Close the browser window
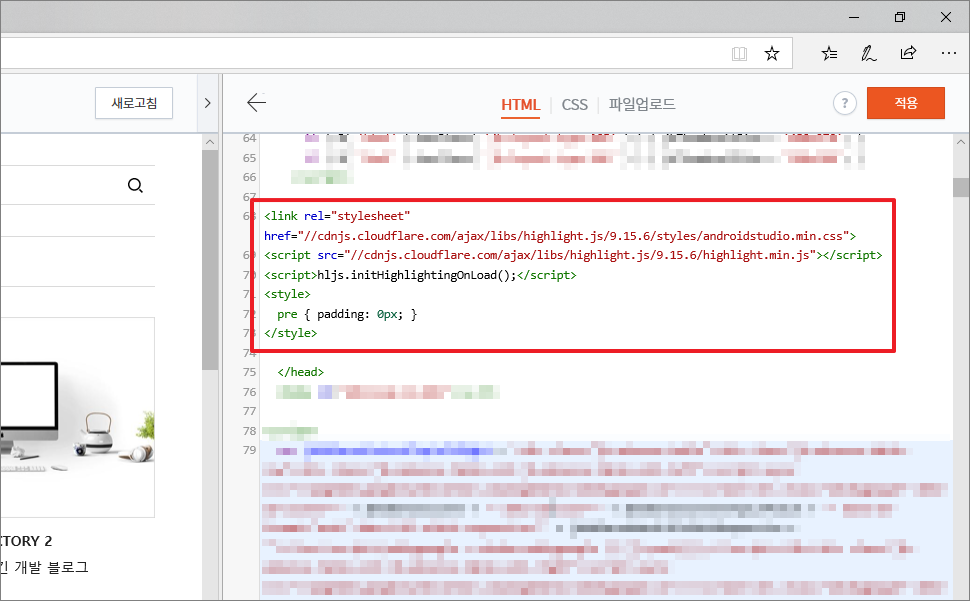Image resolution: width=970 pixels, height=601 pixels. pyautogui.click(x=946, y=17)
